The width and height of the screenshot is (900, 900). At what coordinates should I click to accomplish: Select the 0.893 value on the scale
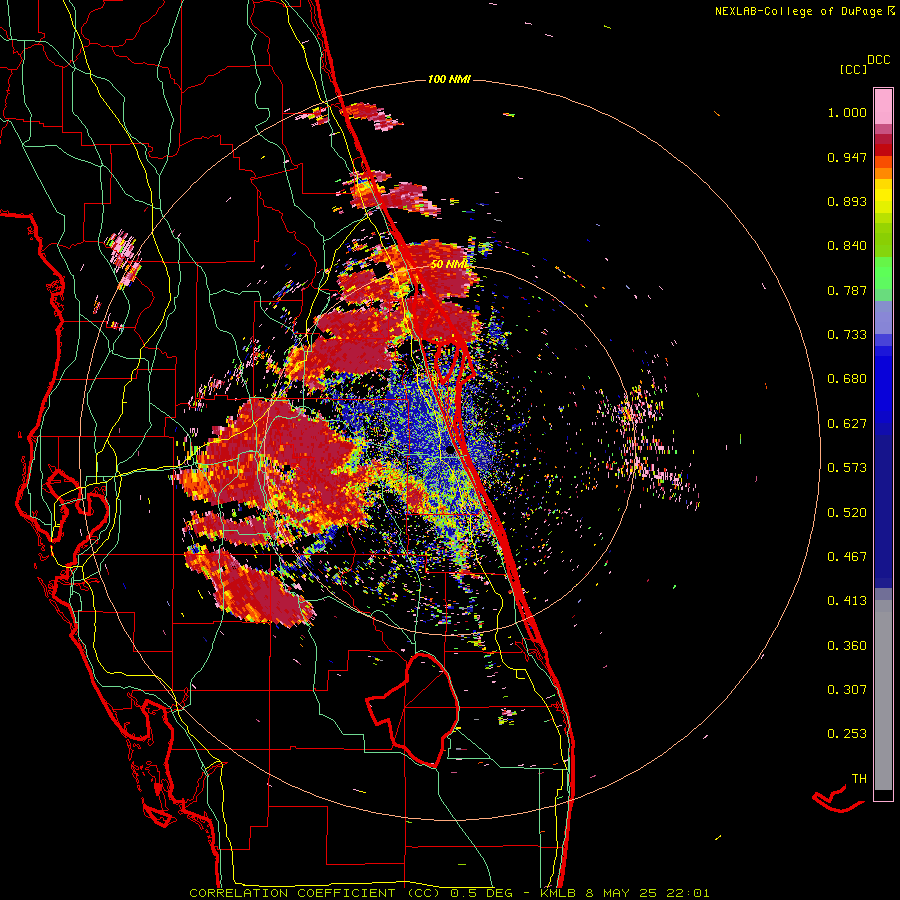point(847,201)
